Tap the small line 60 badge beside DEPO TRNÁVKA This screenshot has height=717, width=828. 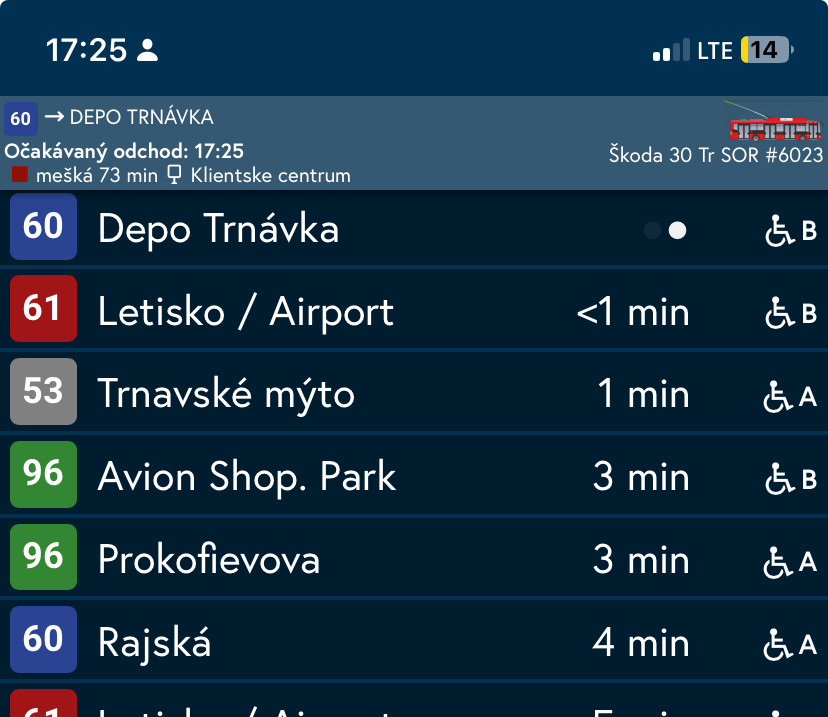pos(21,118)
